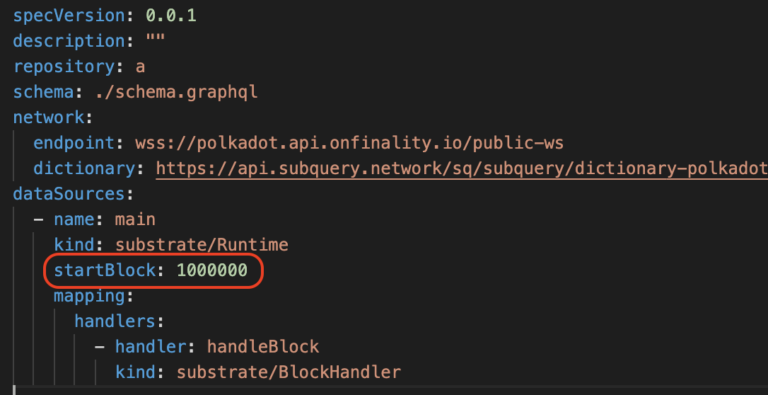The width and height of the screenshot is (768, 395).
Task: Click the substrate/Runtime kind value
Action: tap(201, 245)
